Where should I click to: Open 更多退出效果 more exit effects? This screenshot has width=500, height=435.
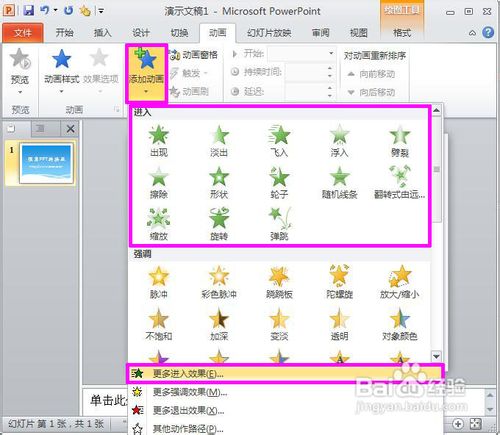click(x=285, y=410)
